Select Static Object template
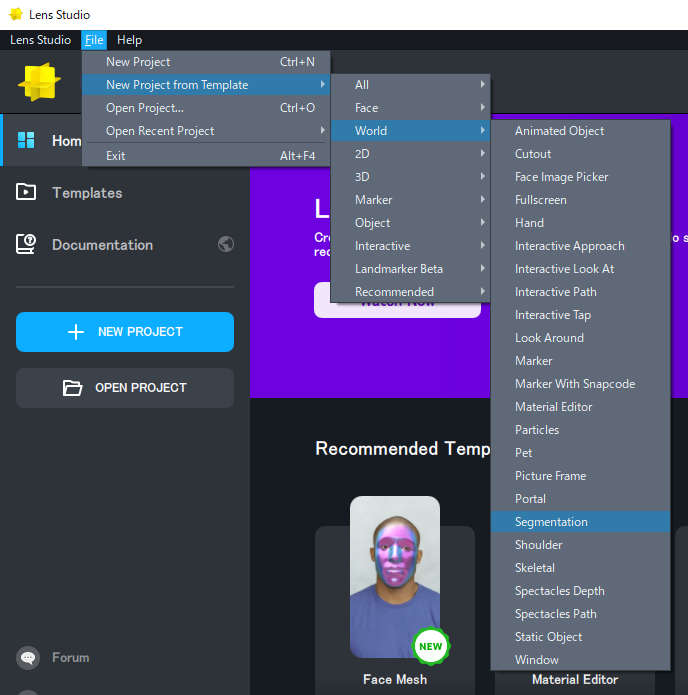This screenshot has width=688, height=695. [x=580, y=637]
